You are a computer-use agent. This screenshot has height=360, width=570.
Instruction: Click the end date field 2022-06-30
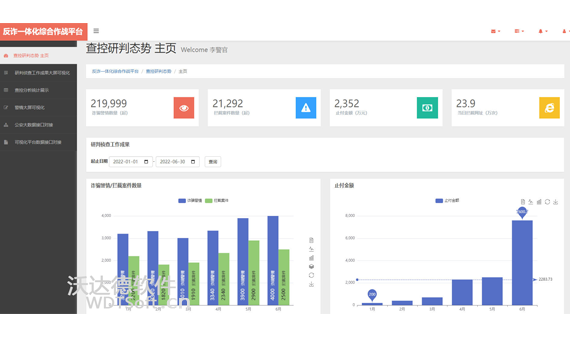177,161
